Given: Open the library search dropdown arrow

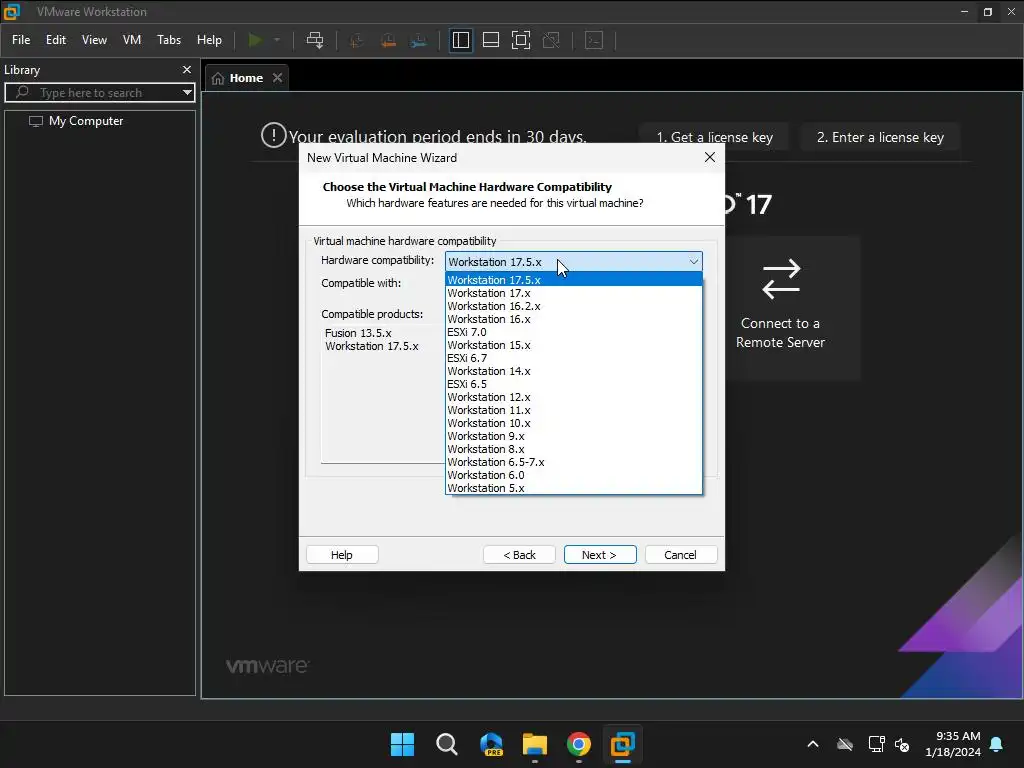Looking at the screenshot, I should pyautogui.click(x=187, y=93).
